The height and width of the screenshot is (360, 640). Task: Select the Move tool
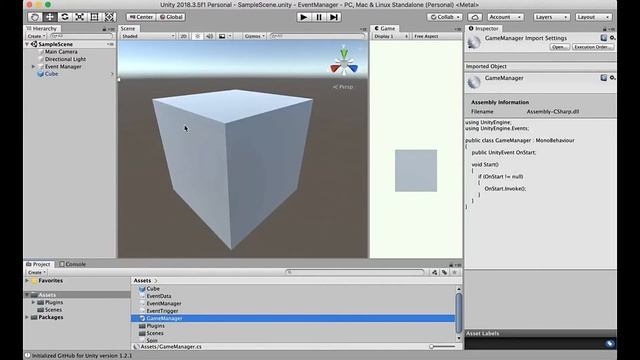(50, 17)
